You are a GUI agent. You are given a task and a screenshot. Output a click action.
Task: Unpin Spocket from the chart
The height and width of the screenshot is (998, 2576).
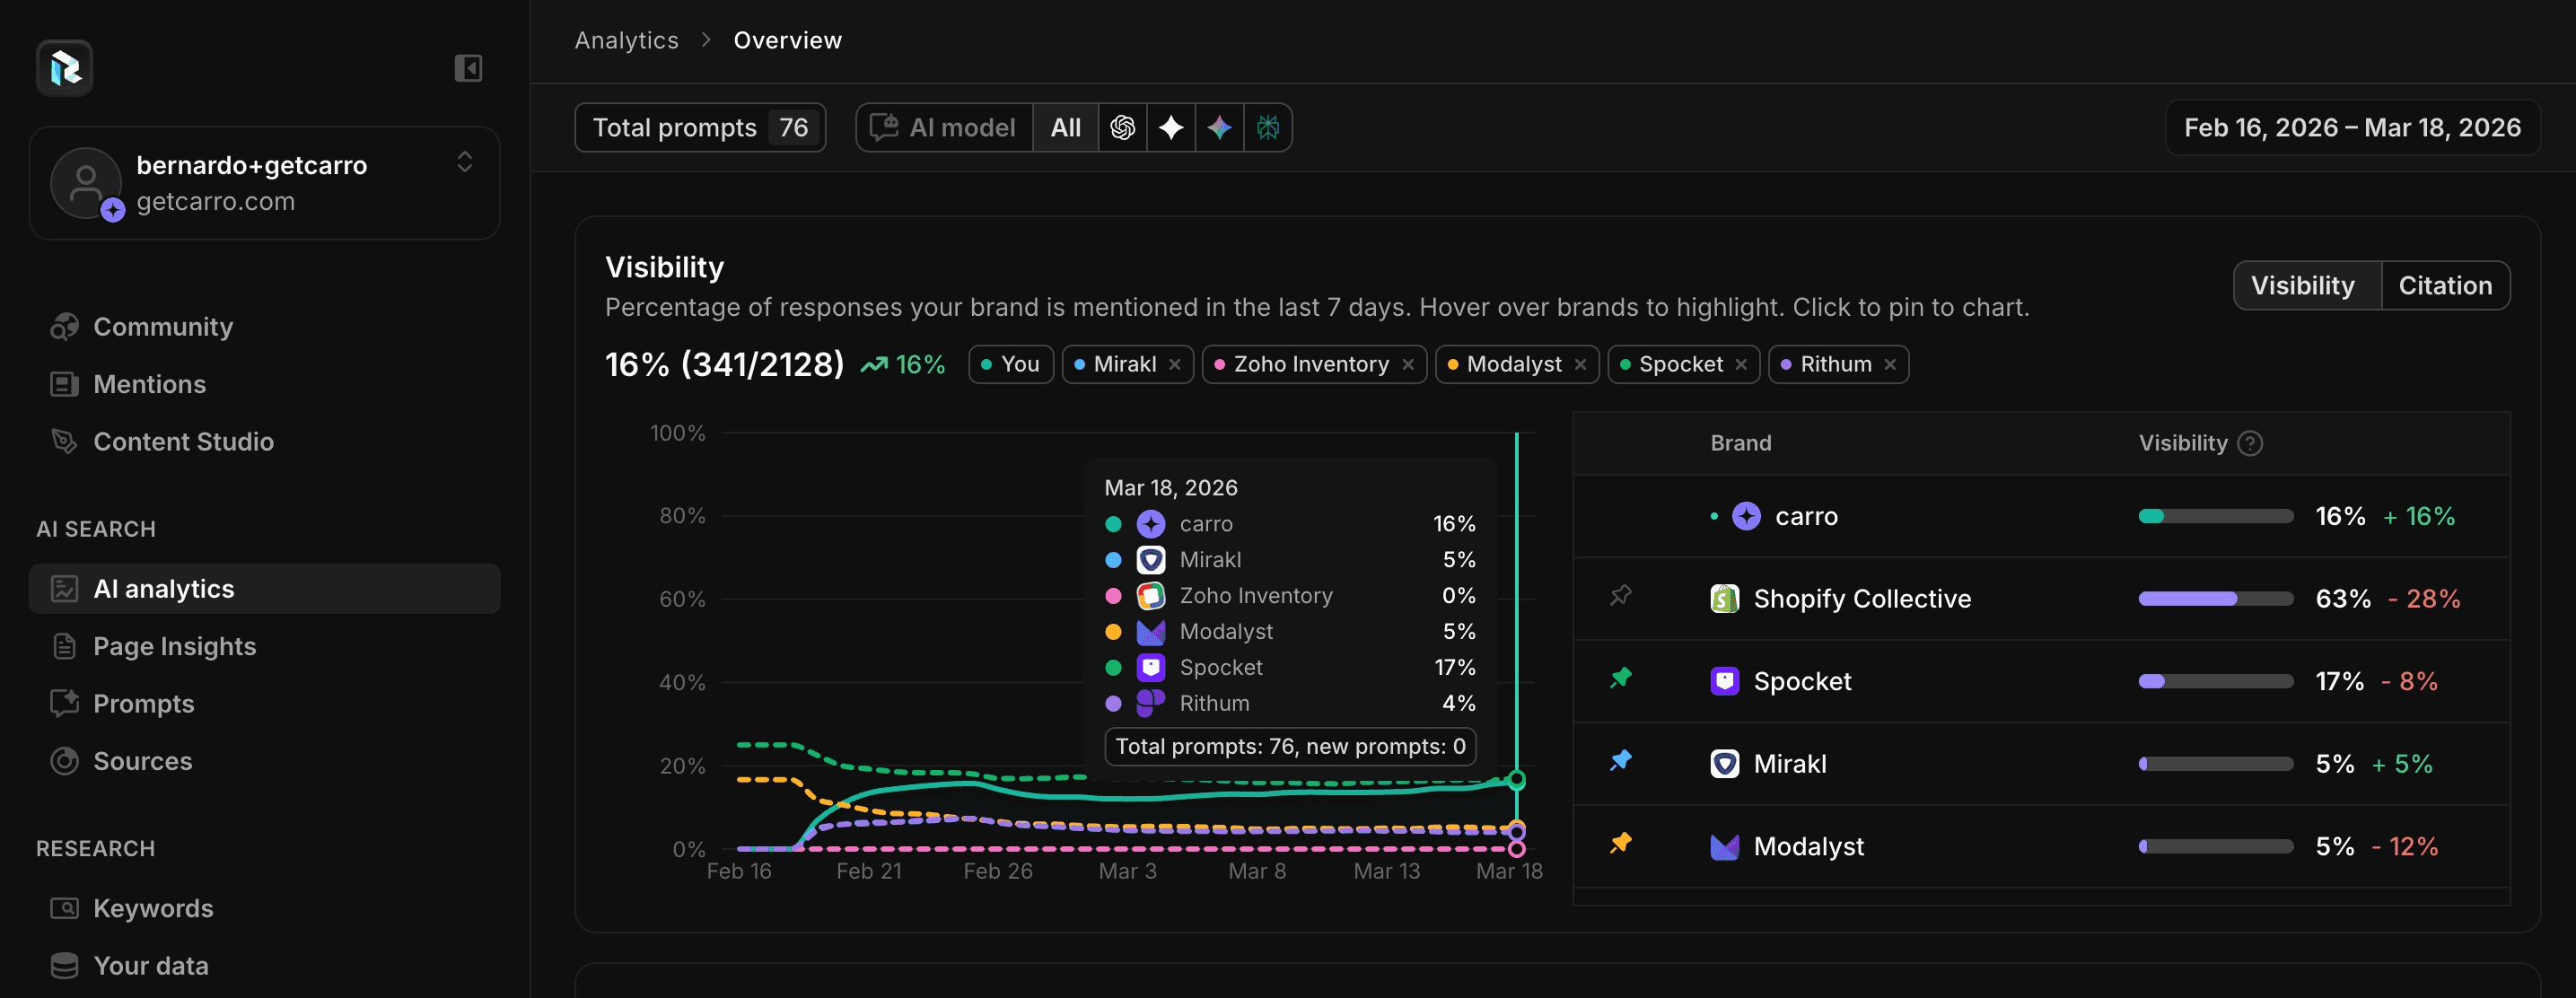[1621, 678]
